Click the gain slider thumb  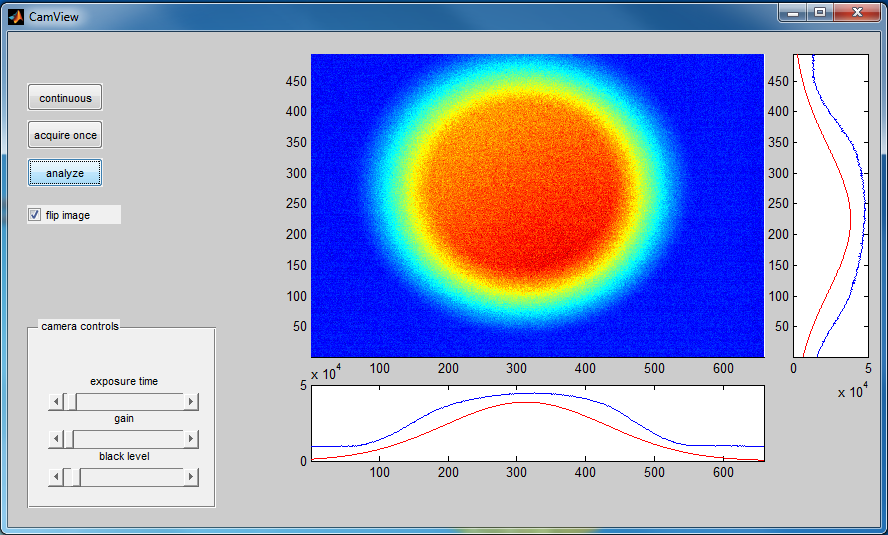pyautogui.click(x=70, y=439)
